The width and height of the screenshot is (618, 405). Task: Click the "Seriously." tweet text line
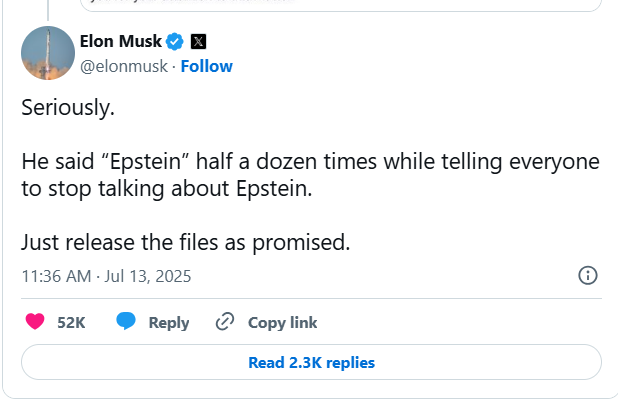67,108
